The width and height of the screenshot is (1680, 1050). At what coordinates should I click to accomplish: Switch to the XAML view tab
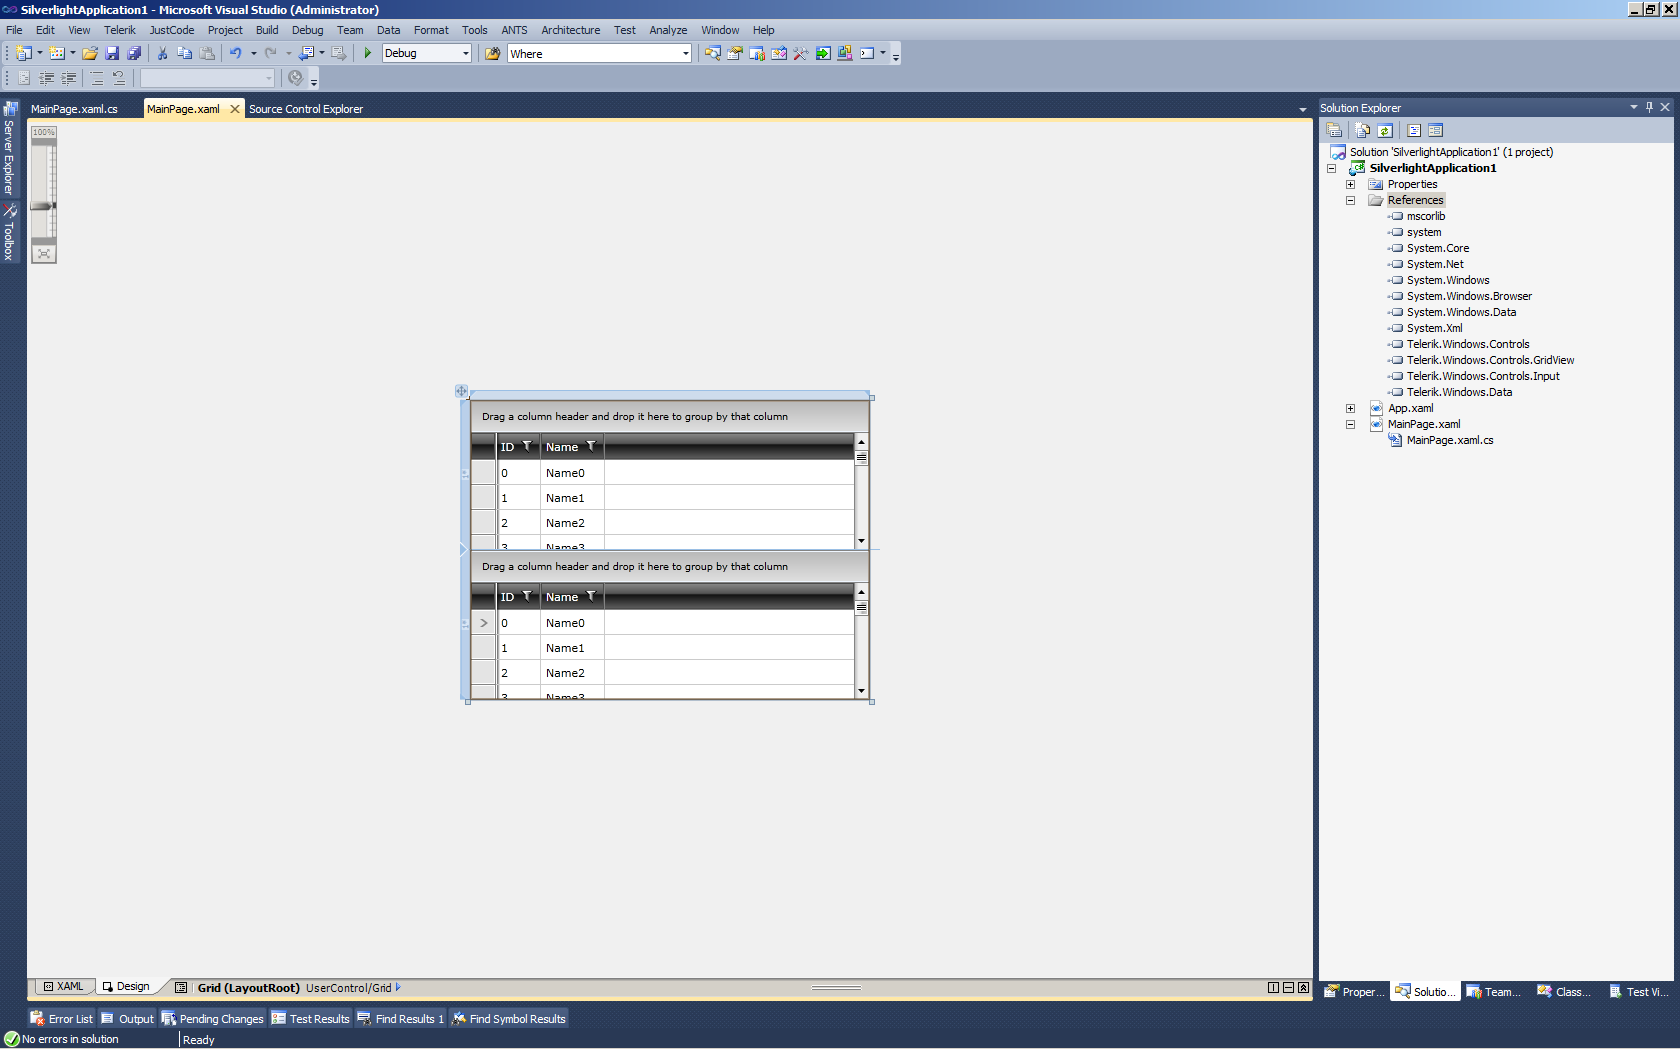click(x=63, y=986)
